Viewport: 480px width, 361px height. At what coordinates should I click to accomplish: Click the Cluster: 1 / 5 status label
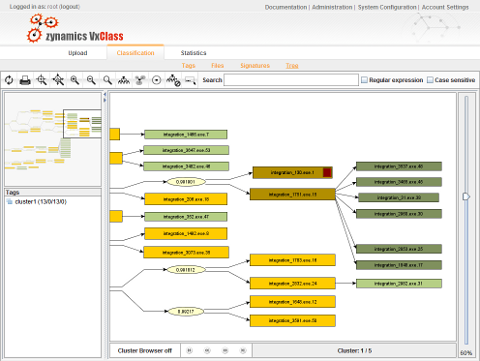(354, 351)
